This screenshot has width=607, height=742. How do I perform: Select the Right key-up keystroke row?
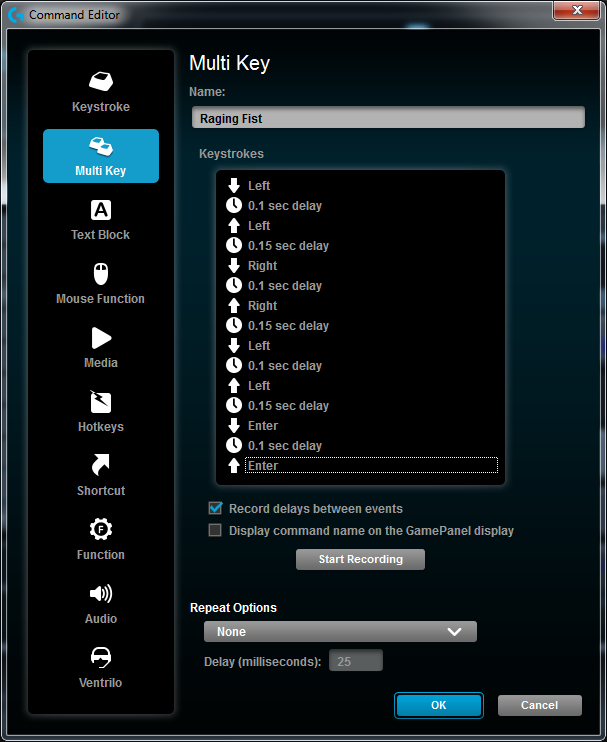[362, 306]
